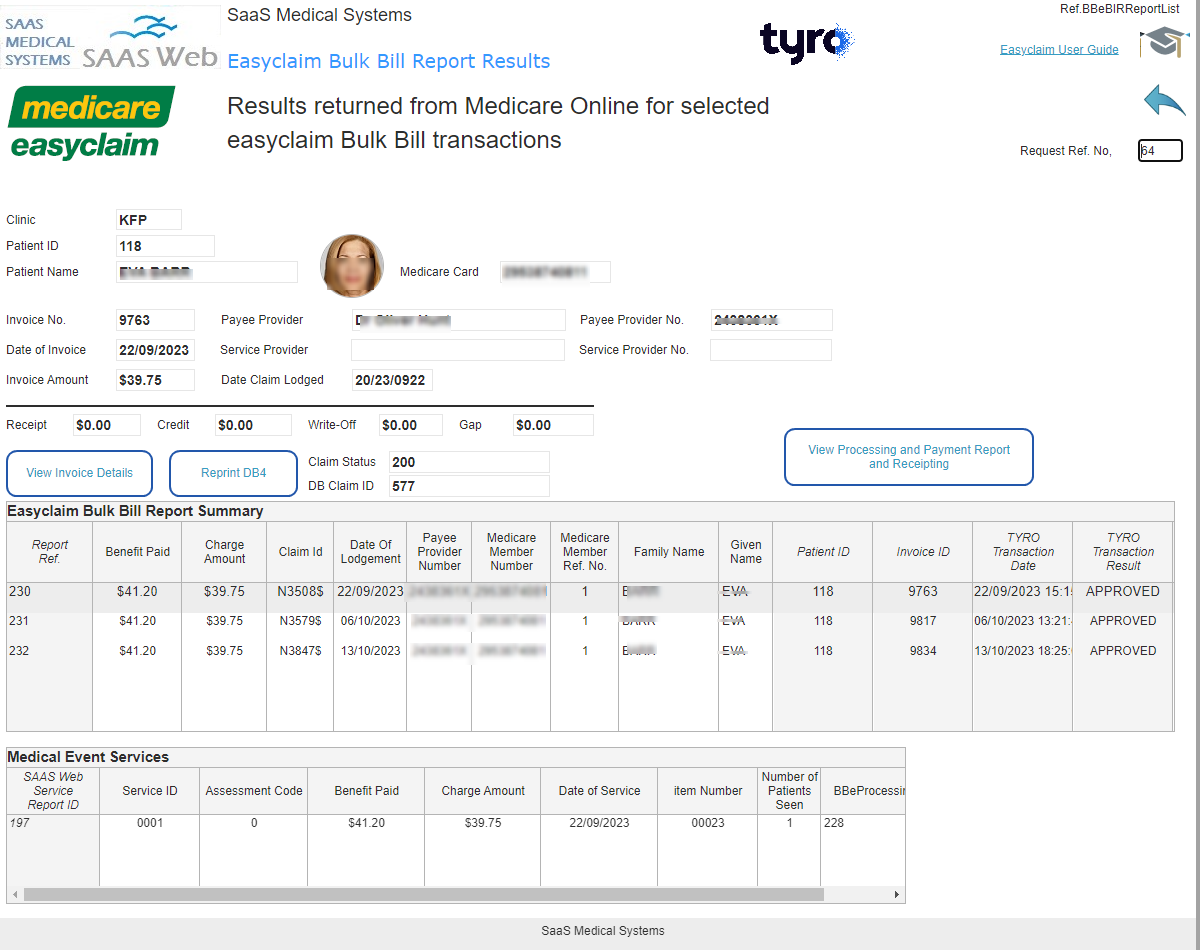The width and height of the screenshot is (1200, 950).
Task: Click the Reprint DB4 button
Action: tap(233, 473)
